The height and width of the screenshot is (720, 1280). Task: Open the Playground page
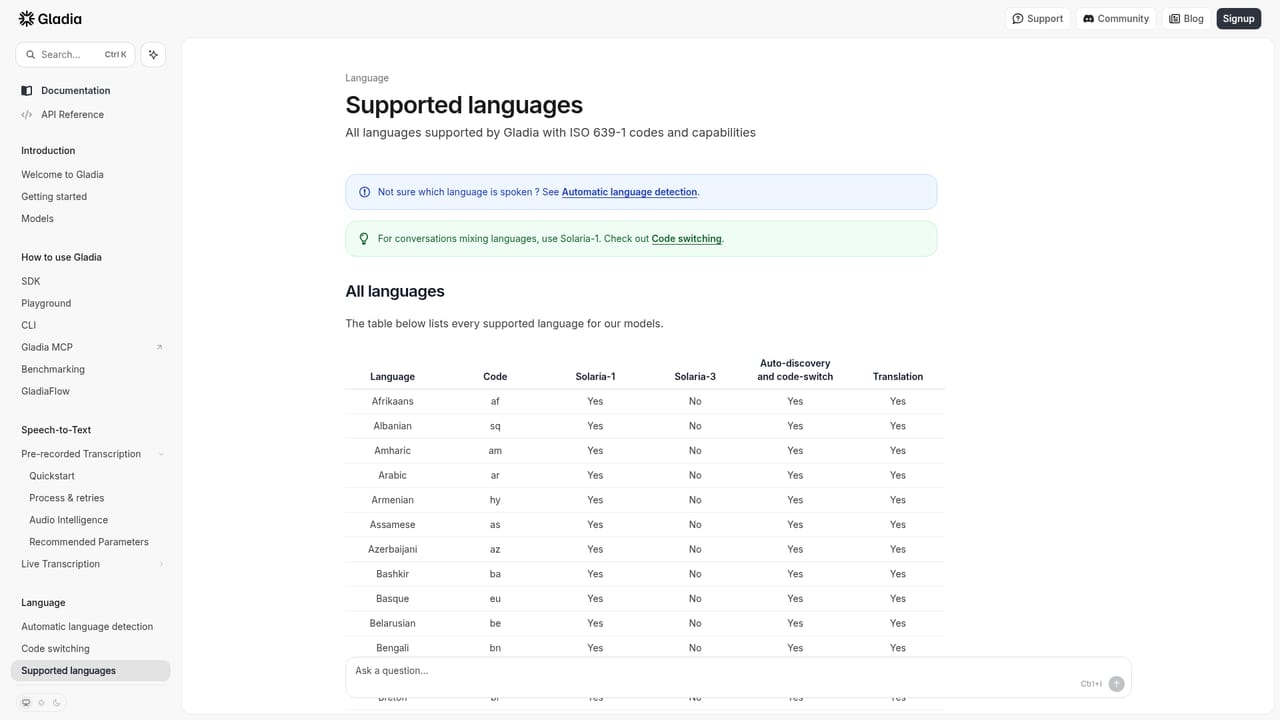(46, 304)
